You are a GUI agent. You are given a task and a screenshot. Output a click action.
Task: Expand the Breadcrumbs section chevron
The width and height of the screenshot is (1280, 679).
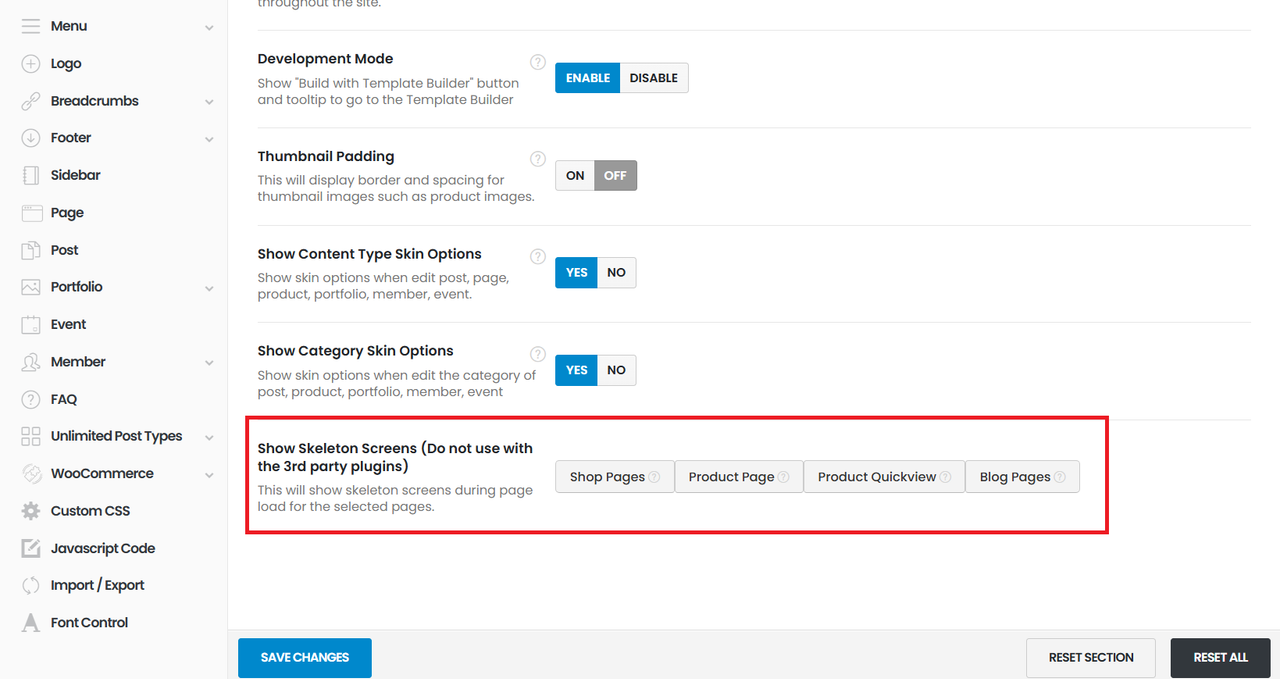pyautogui.click(x=209, y=102)
